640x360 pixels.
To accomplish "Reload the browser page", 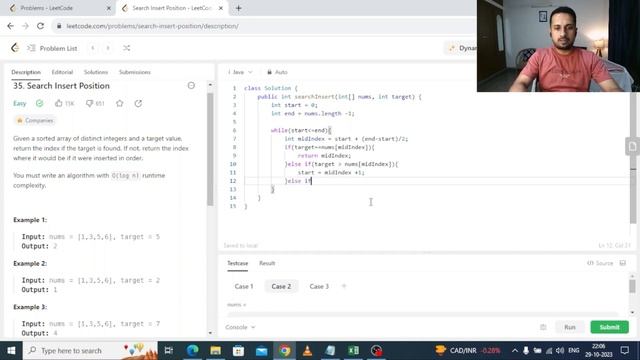I will (40, 26).
